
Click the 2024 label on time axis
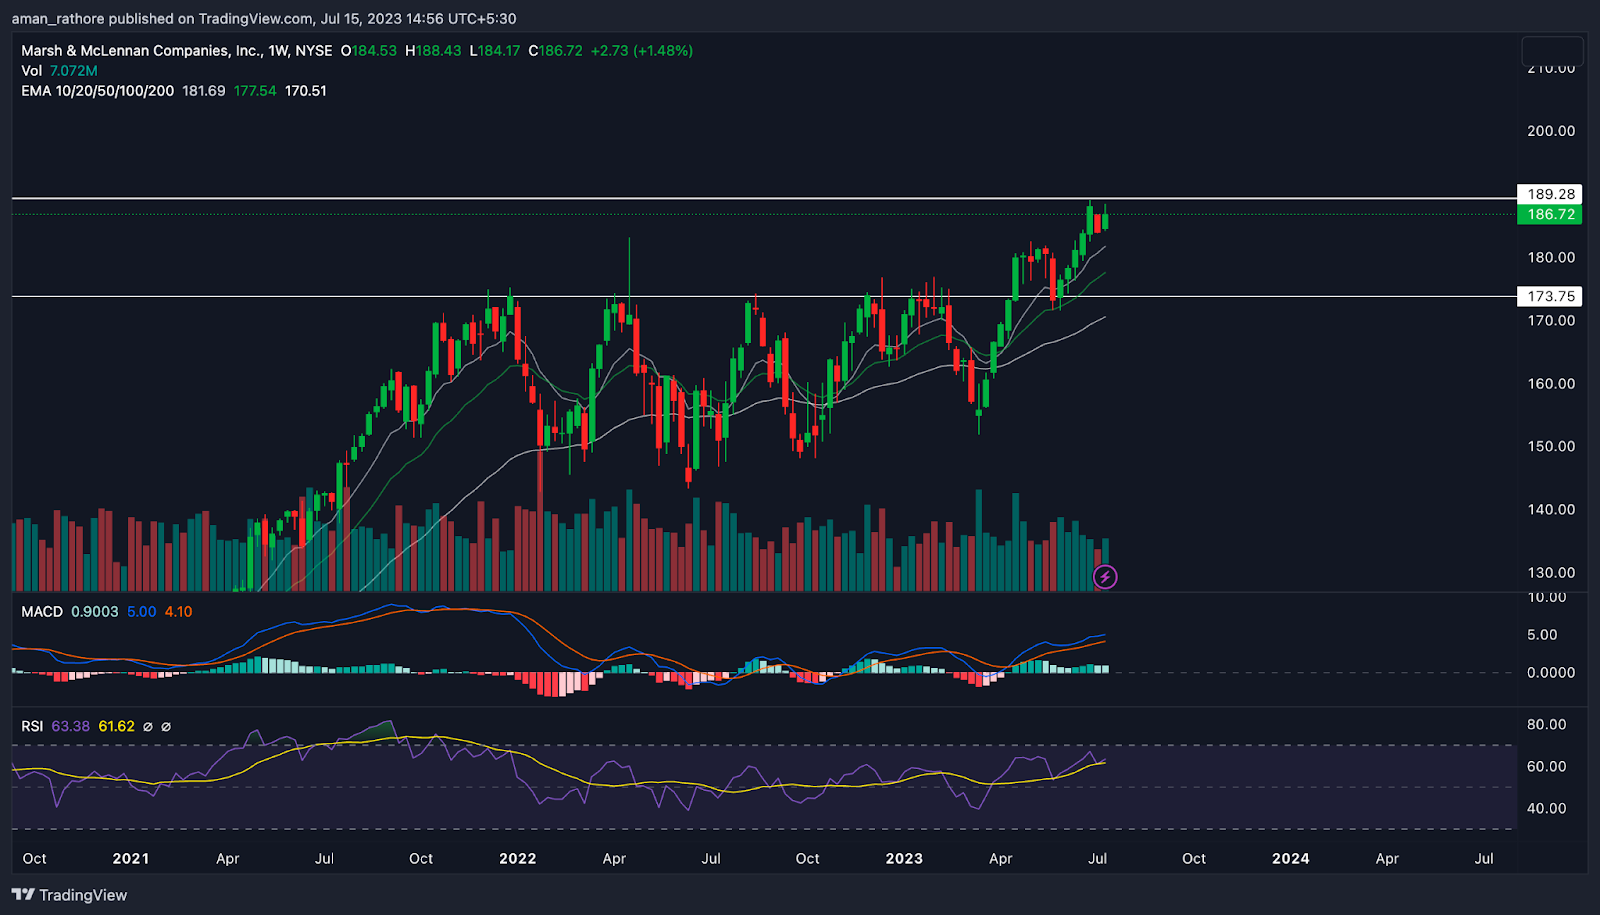pos(1290,858)
